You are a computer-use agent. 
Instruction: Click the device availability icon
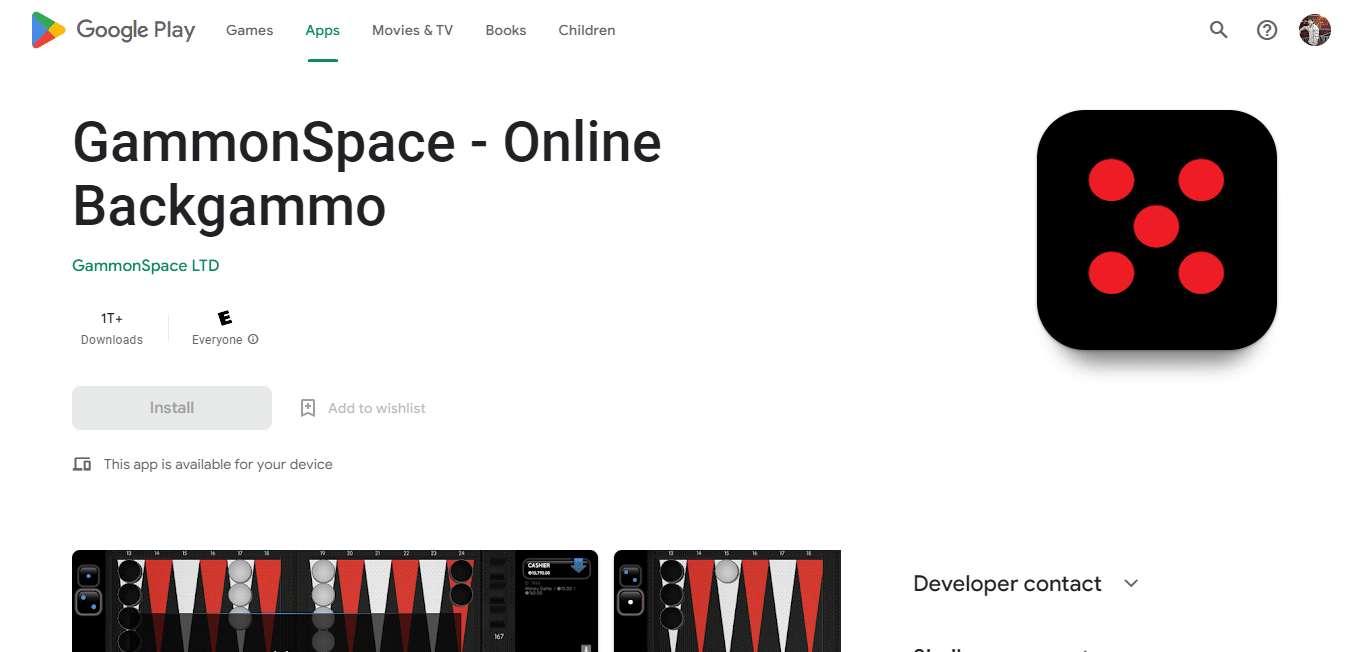click(x=82, y=464)
